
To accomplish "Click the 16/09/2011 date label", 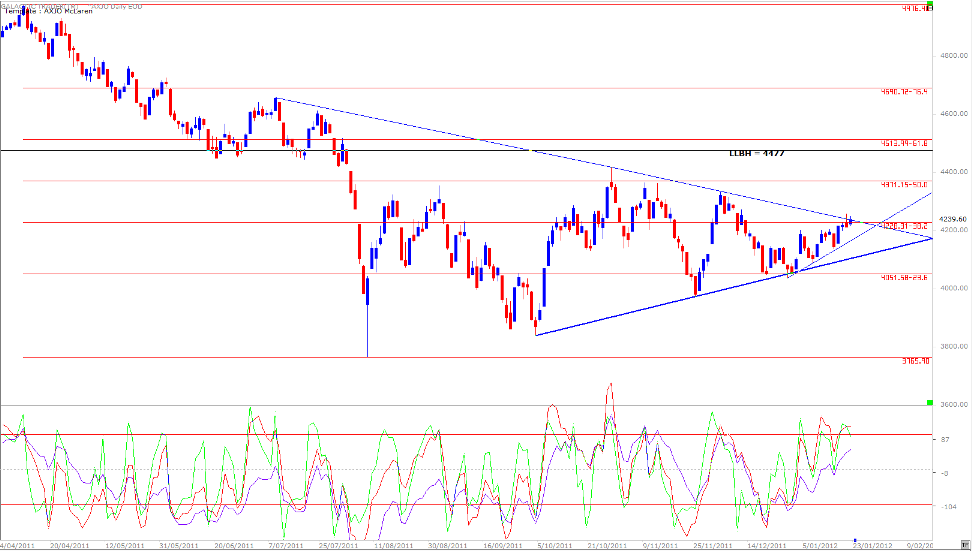I will [504, 546].
